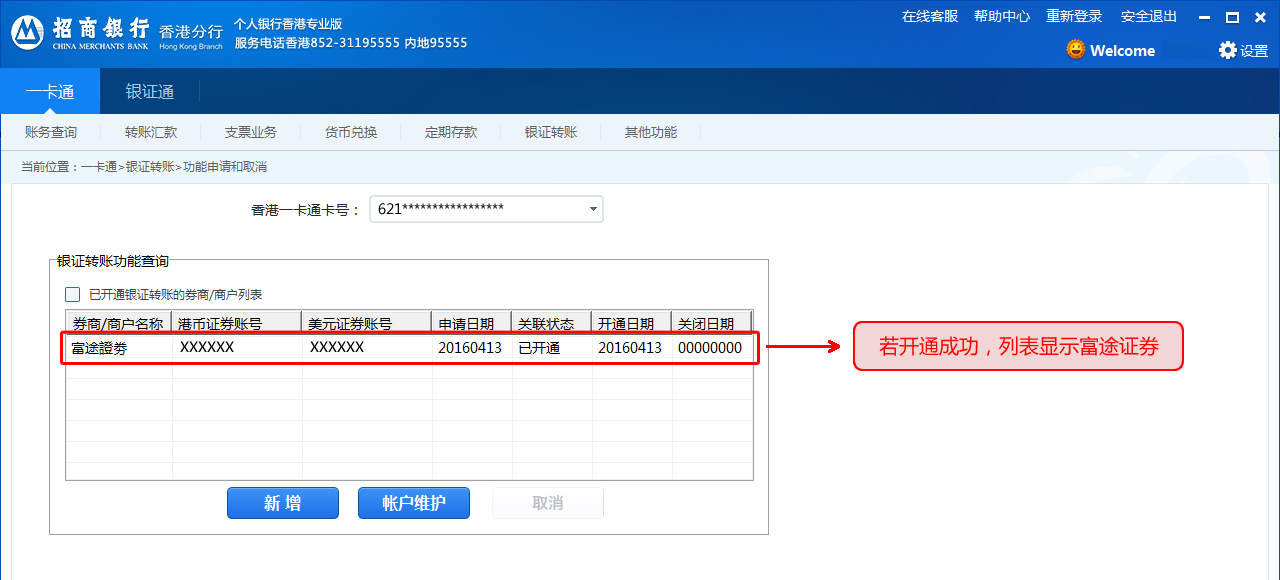Switch to the 一卡通 tab
This screenshot has width=1280, height=580.
click(x=50, y=92)
